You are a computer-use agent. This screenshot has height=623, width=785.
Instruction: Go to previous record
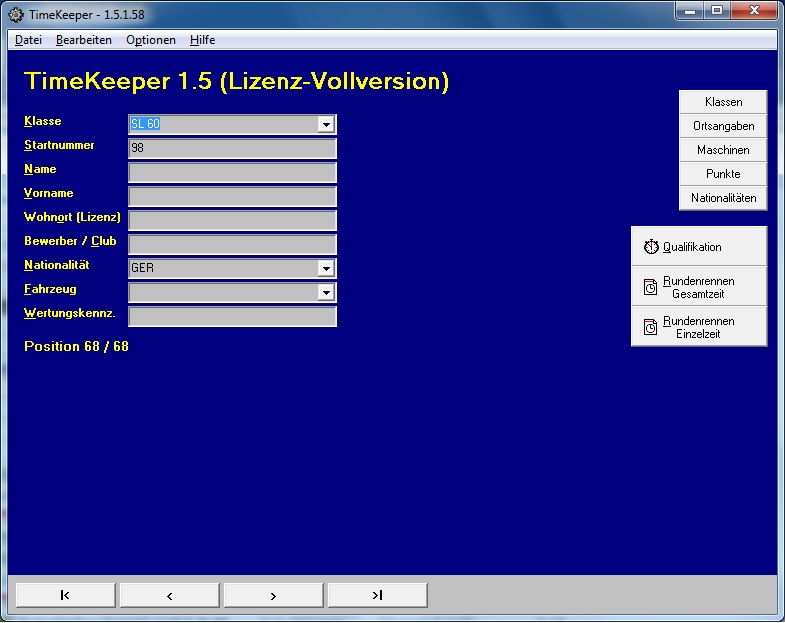click(x=169, y=595)
